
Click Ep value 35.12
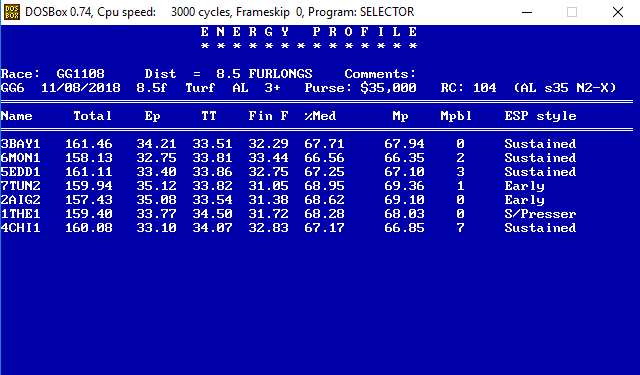156,186
